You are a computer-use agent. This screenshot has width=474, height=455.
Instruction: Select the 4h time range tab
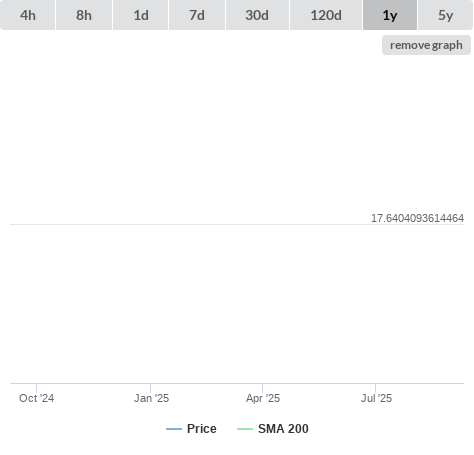(27, 15)
